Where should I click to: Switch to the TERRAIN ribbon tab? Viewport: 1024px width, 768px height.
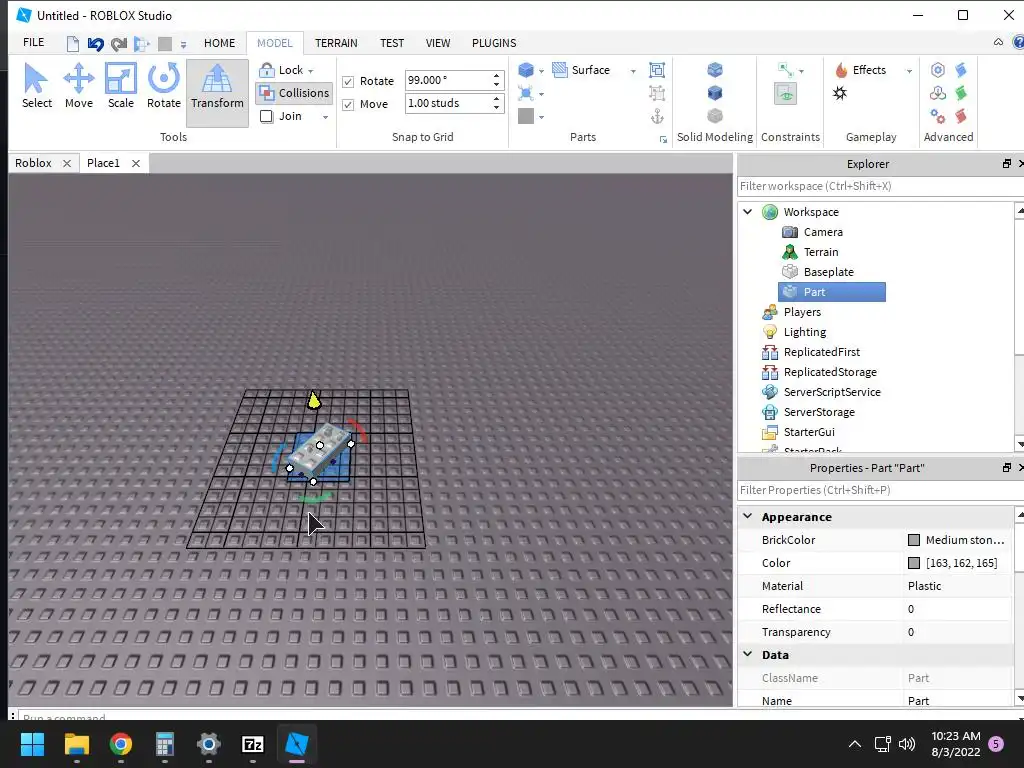point(336,43)
